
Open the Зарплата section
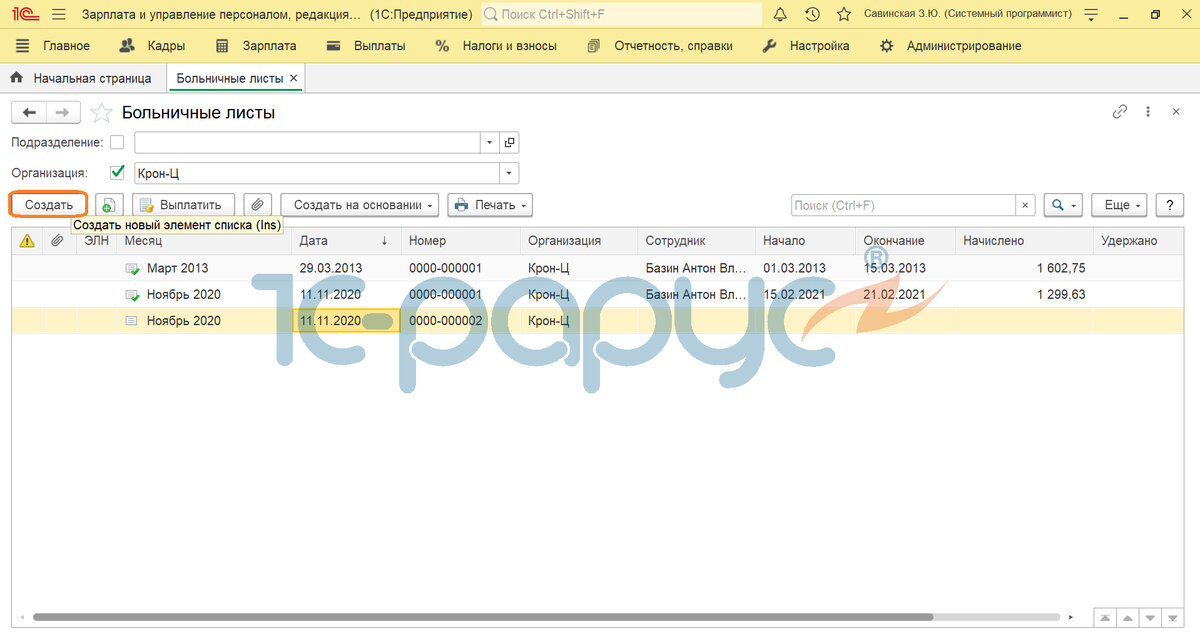pos(256,46)
